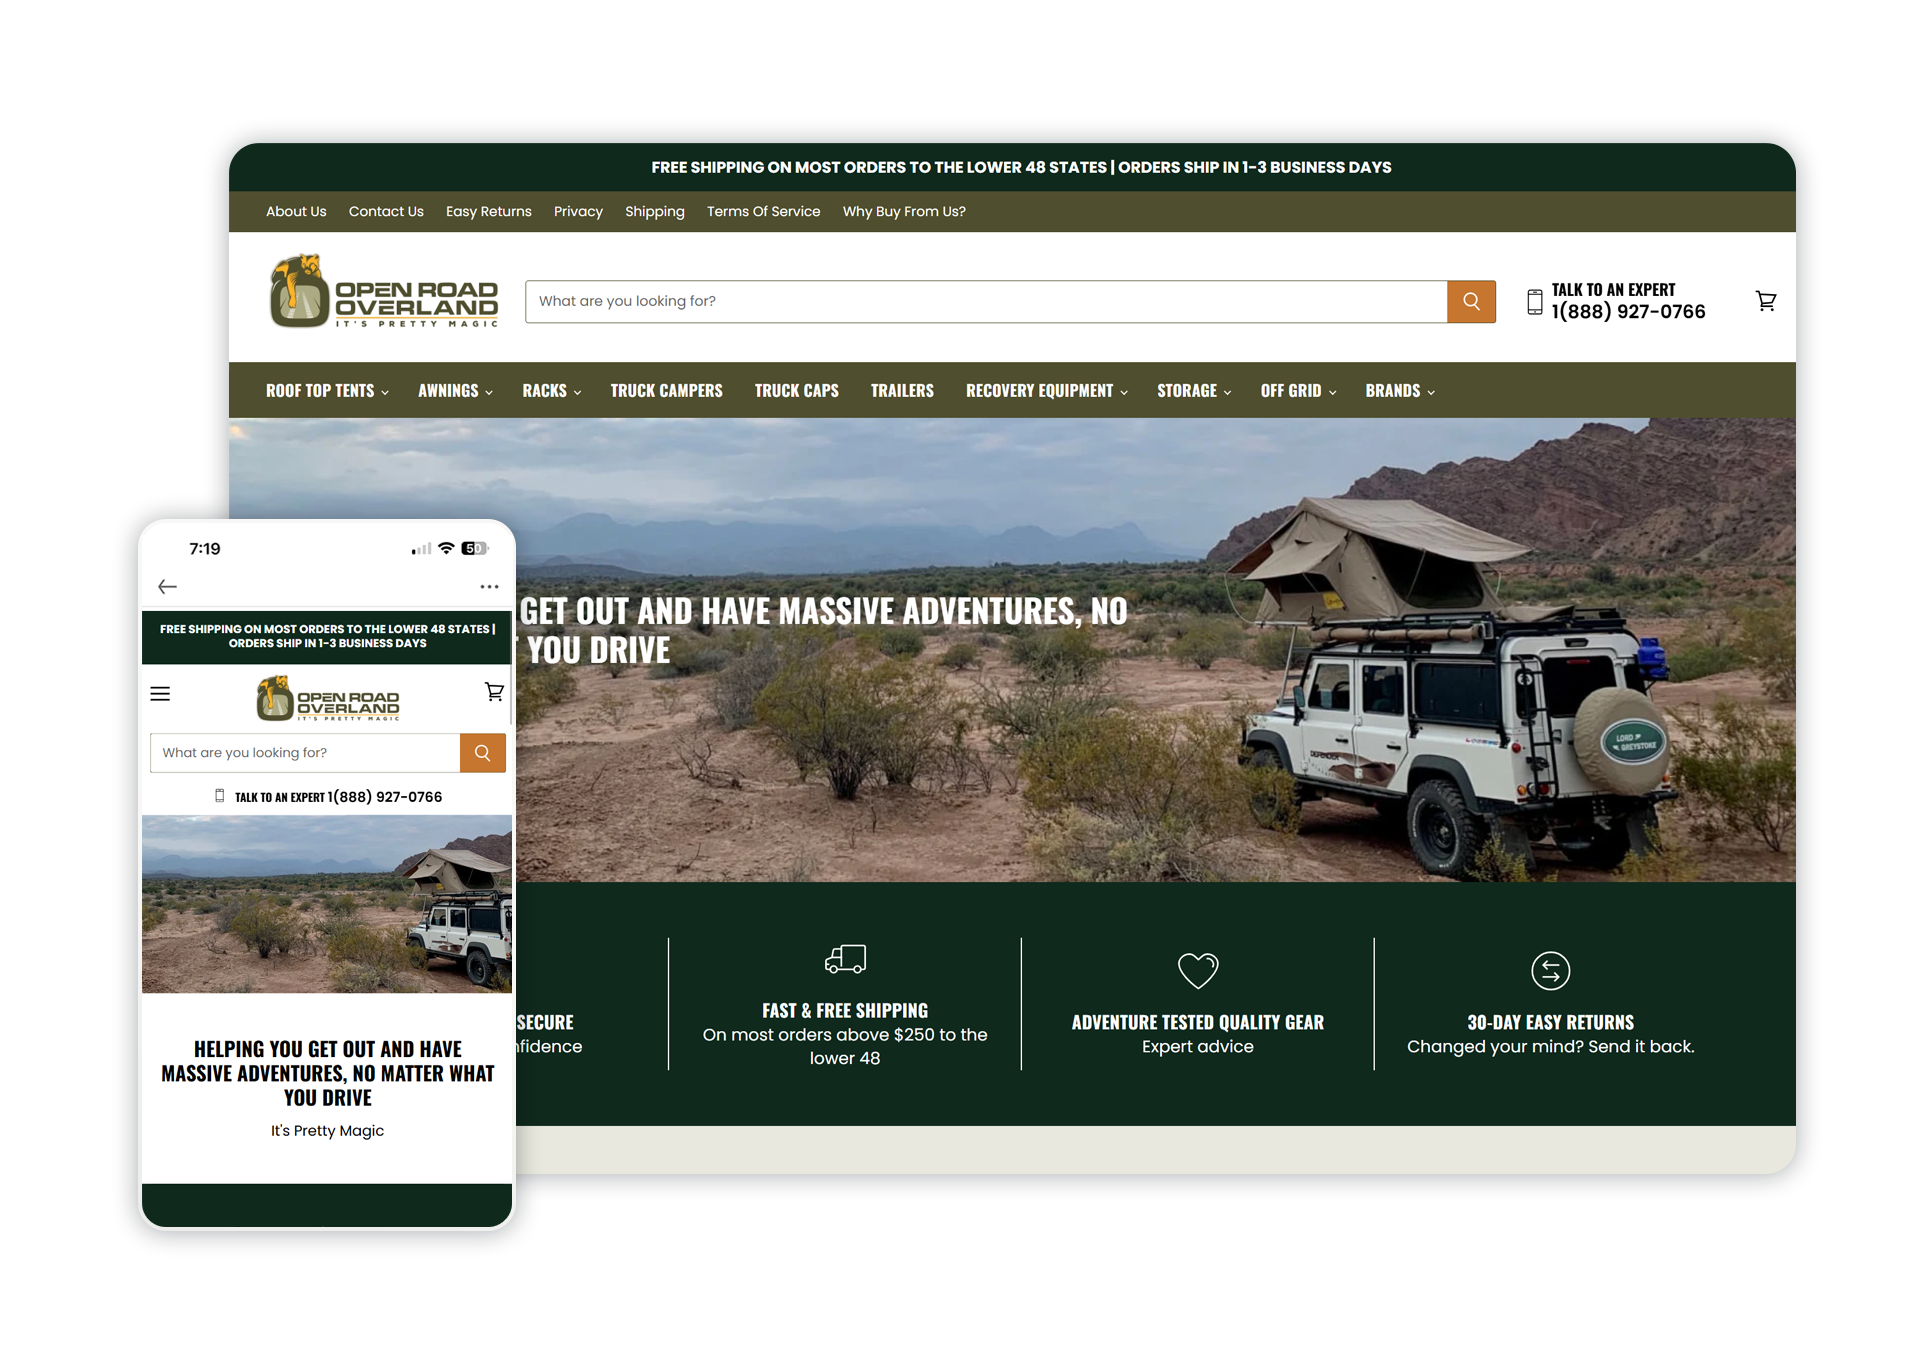Tap the cart icon in the mobile header
This screenshot has height=1372, width=1920.
[494, 692]
